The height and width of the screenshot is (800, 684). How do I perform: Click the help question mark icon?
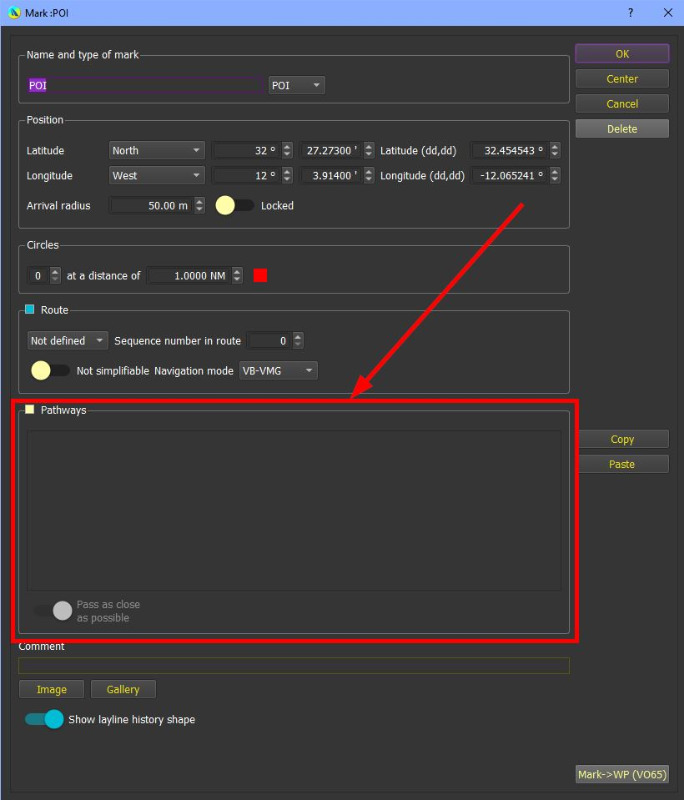[x=630, y=13]
